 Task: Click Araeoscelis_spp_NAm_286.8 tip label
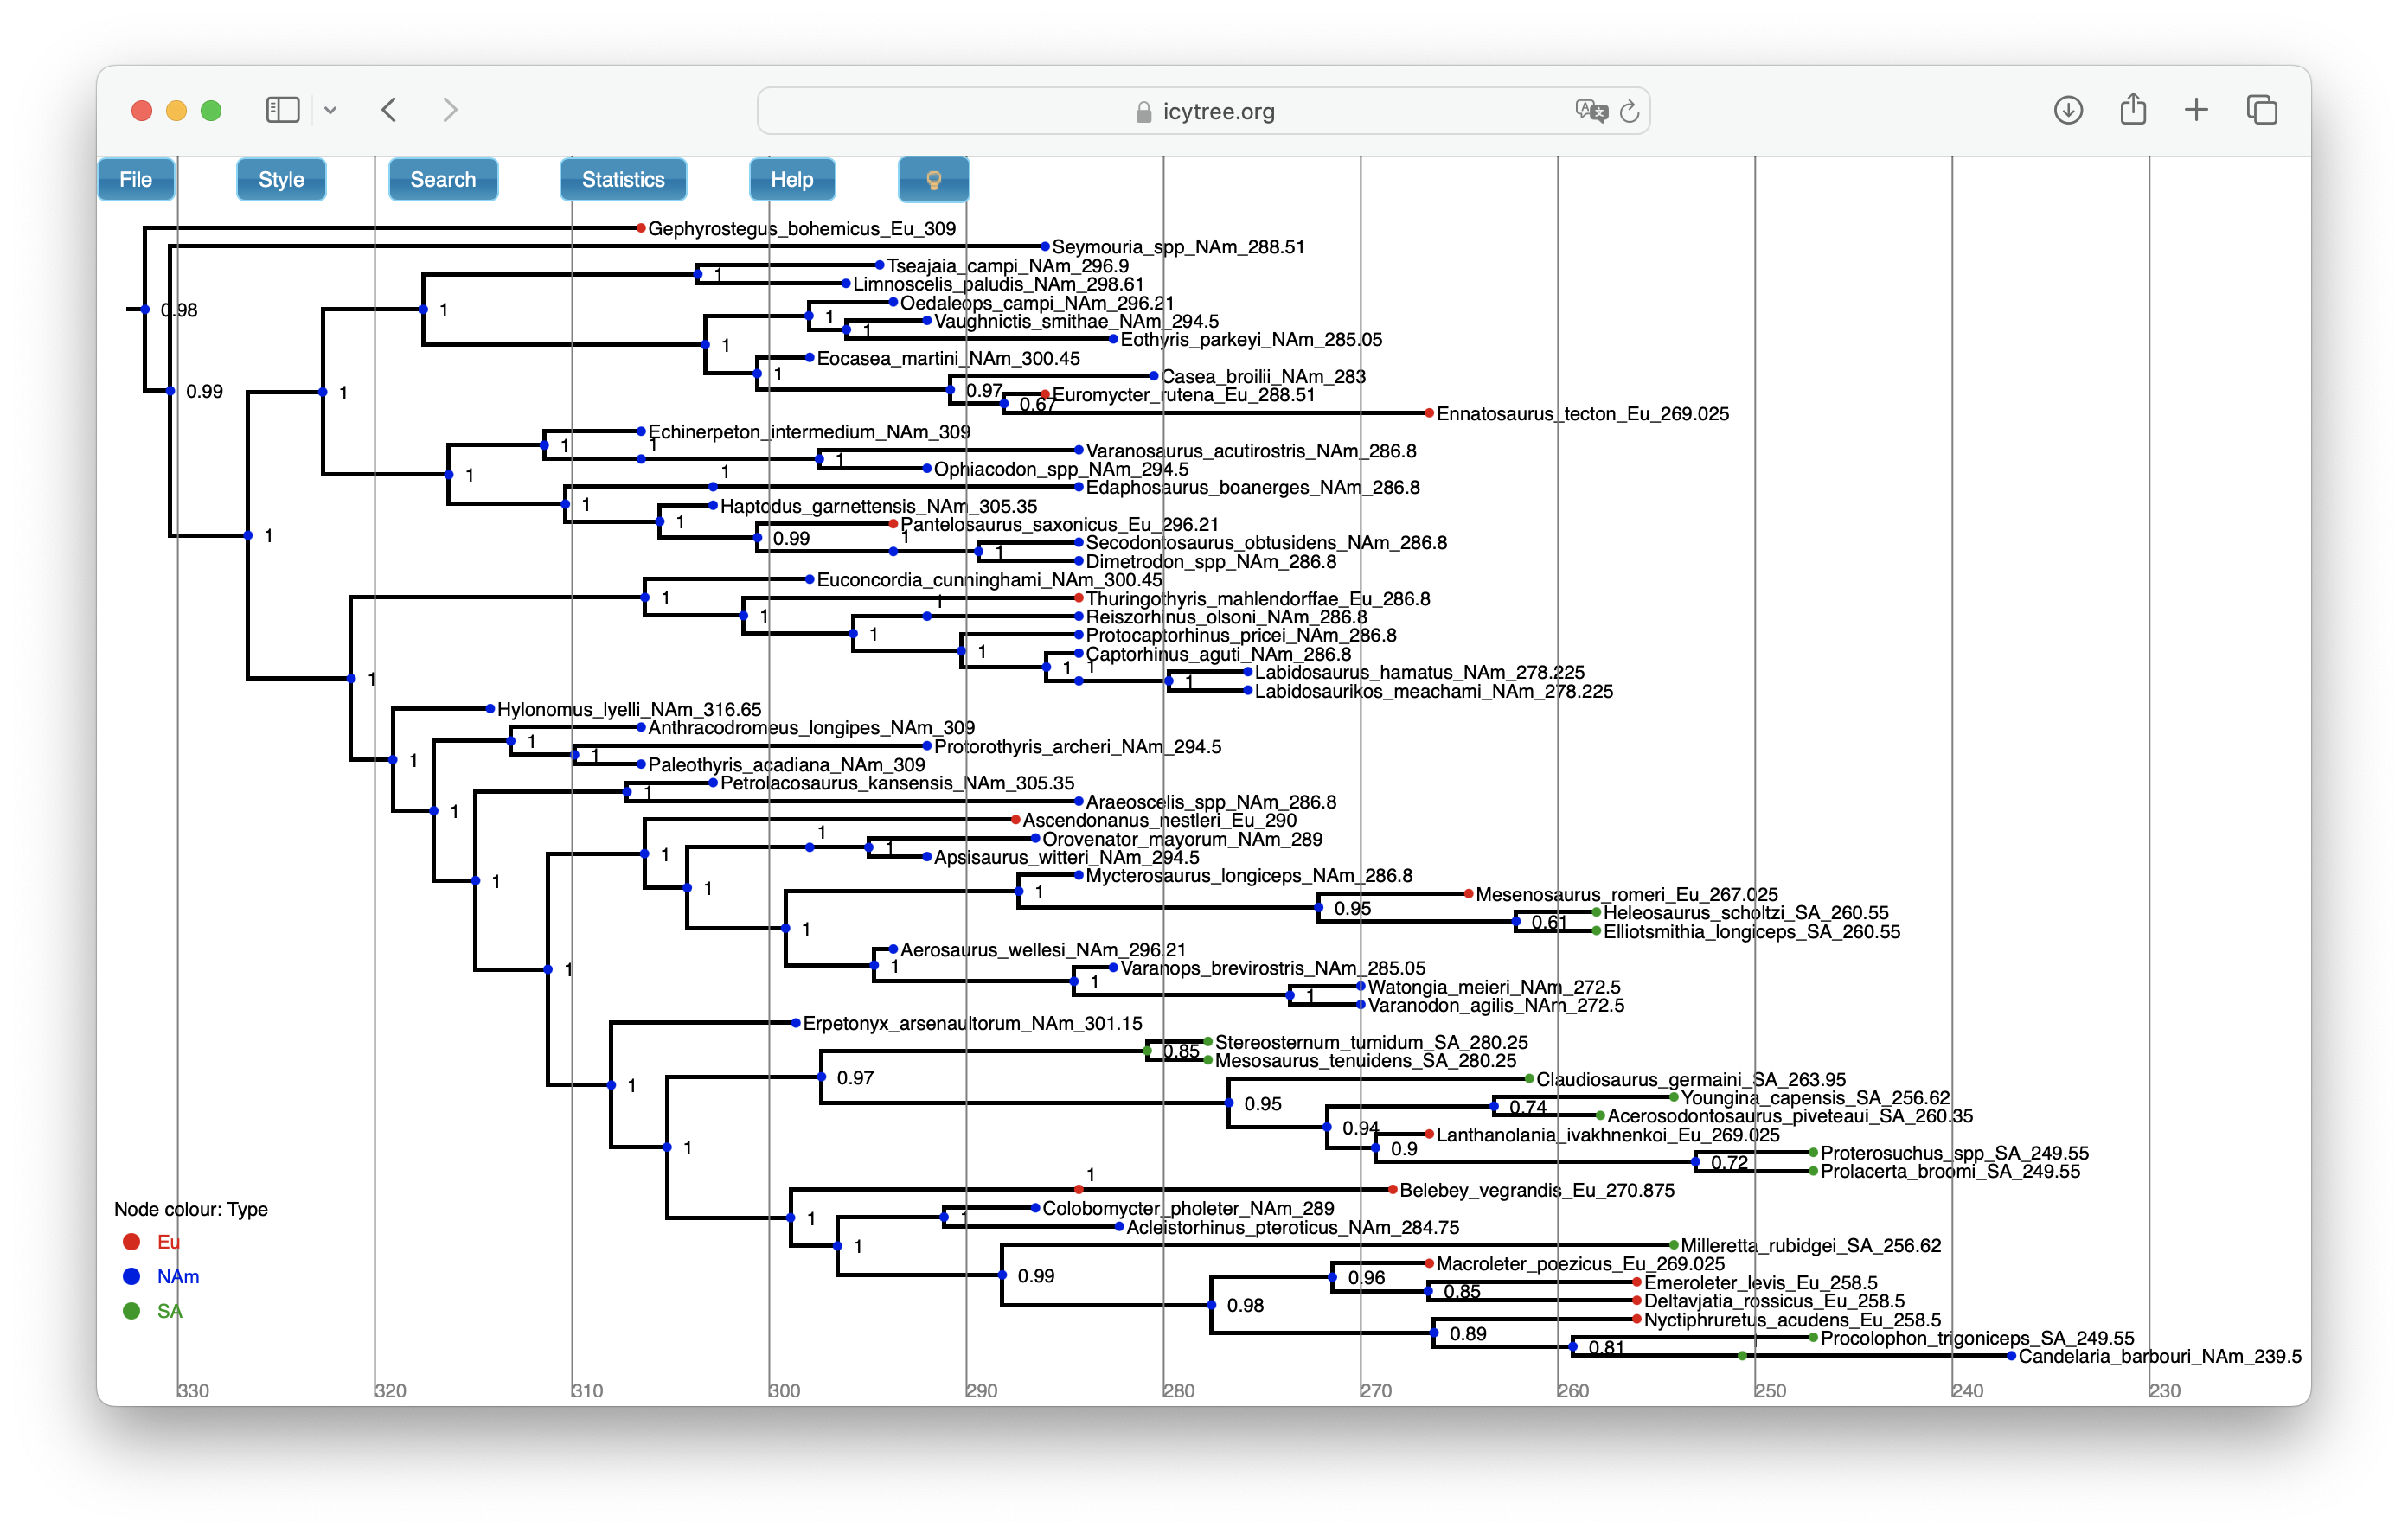[1211, 803]
